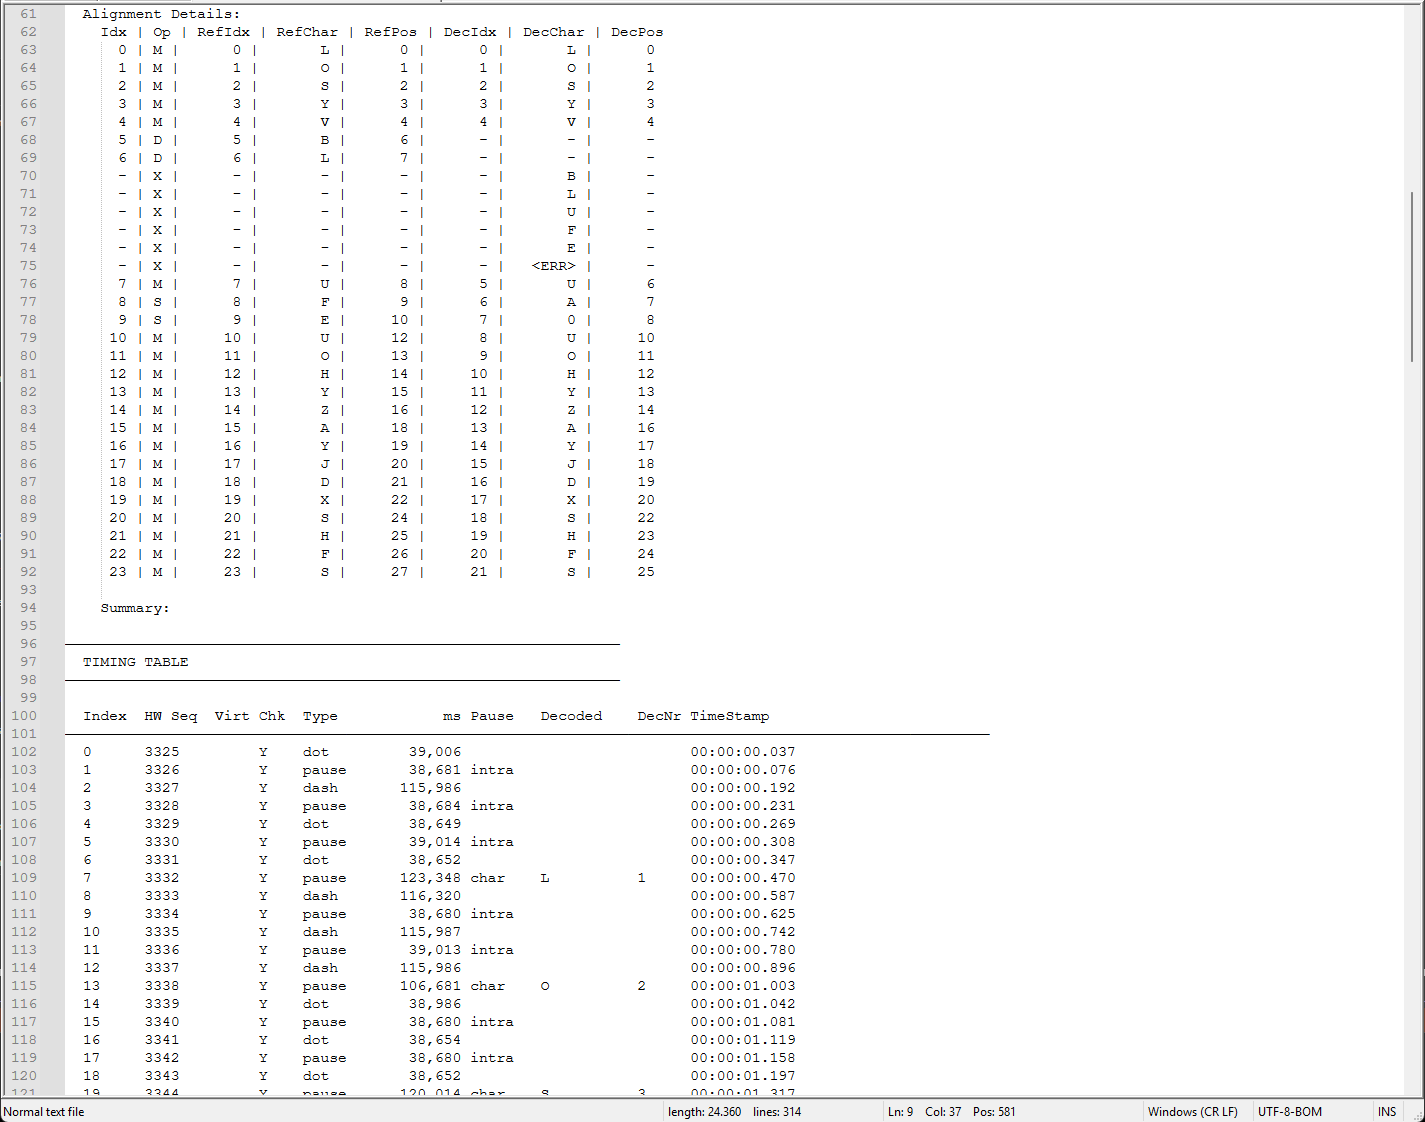The image size is (1425, 1122).
Task: Click the "Normal text file" status bar field
Action: (333, 1112)
